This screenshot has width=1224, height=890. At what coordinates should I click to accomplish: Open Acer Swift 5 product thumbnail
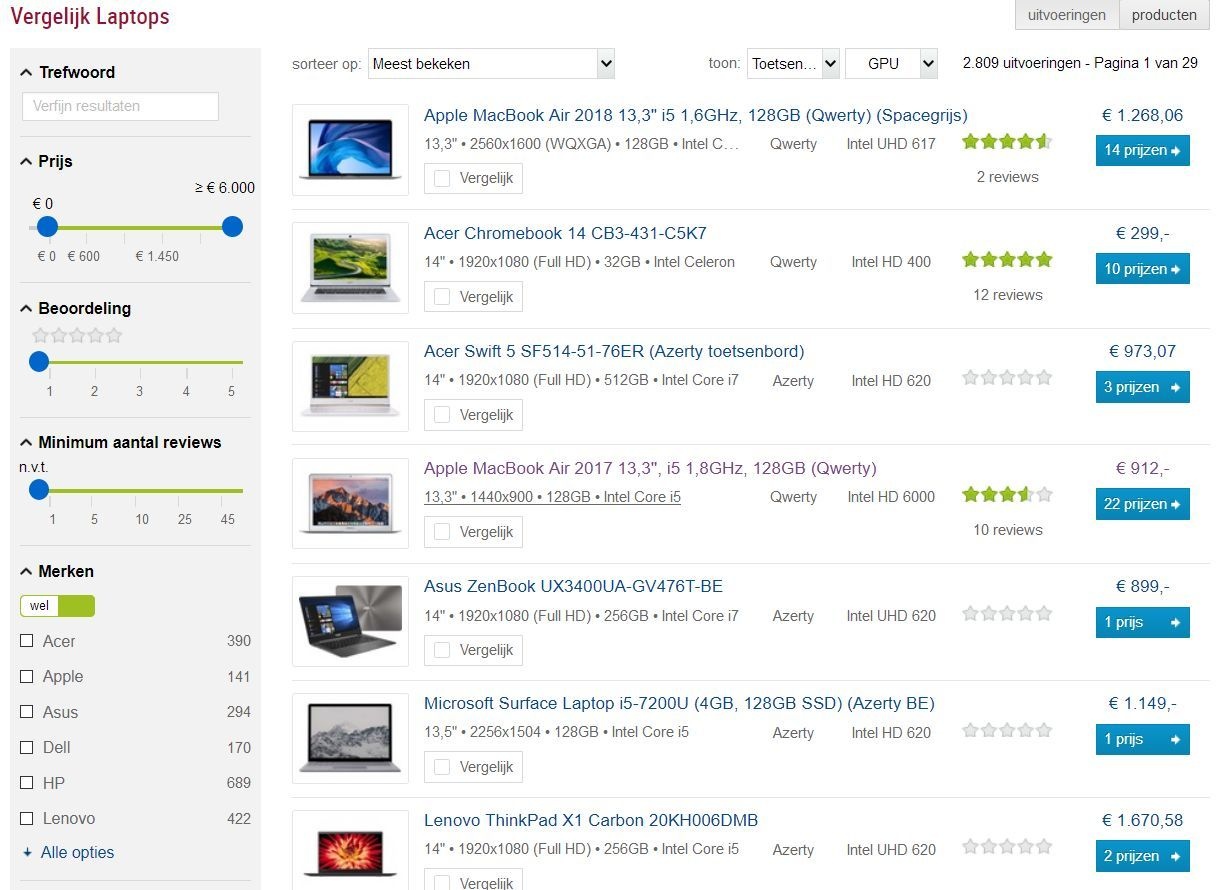(350, 386)
